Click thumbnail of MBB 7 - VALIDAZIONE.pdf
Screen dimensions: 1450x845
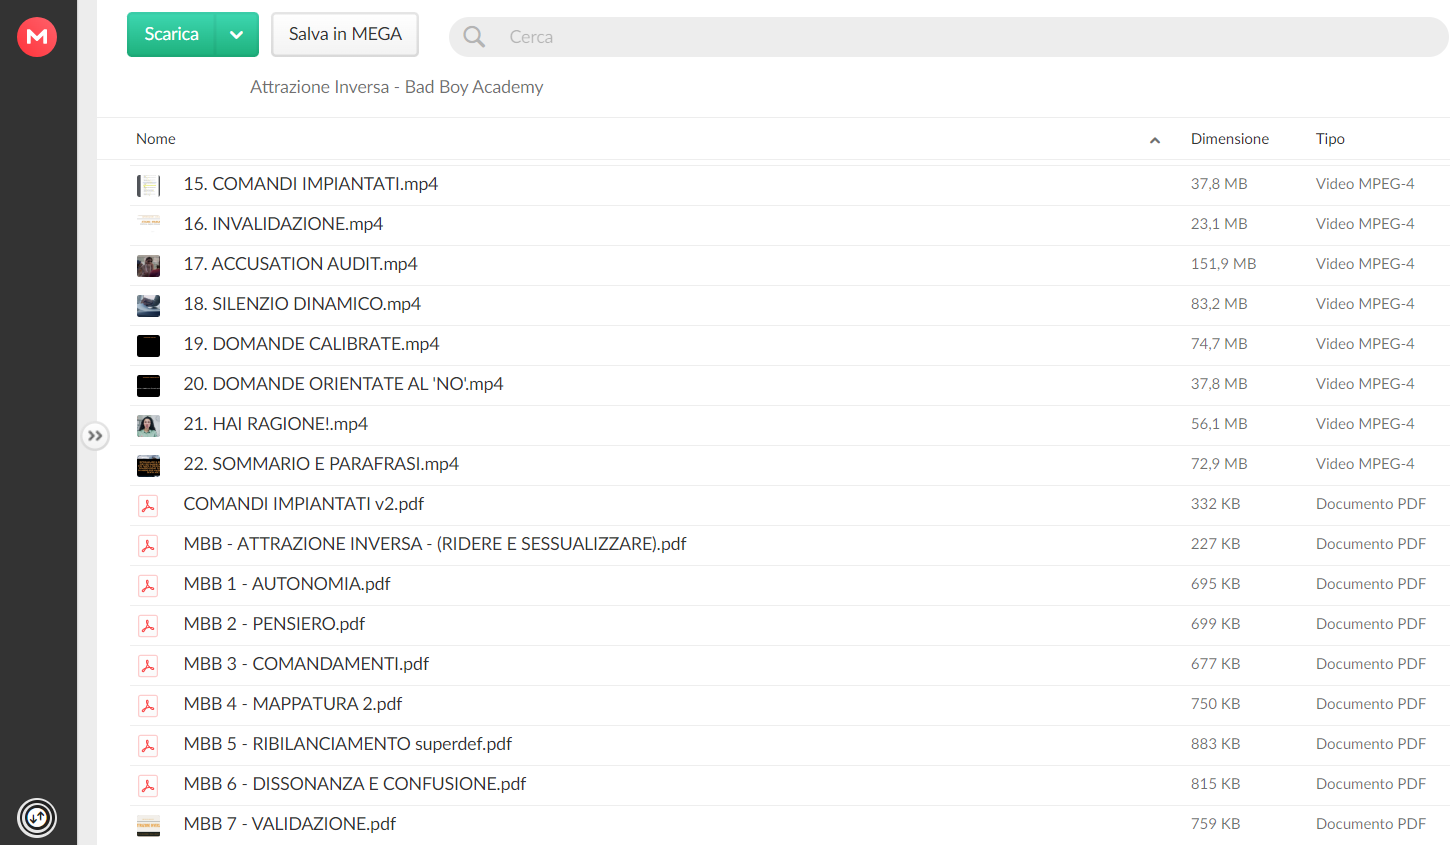[x=148, y=825]
